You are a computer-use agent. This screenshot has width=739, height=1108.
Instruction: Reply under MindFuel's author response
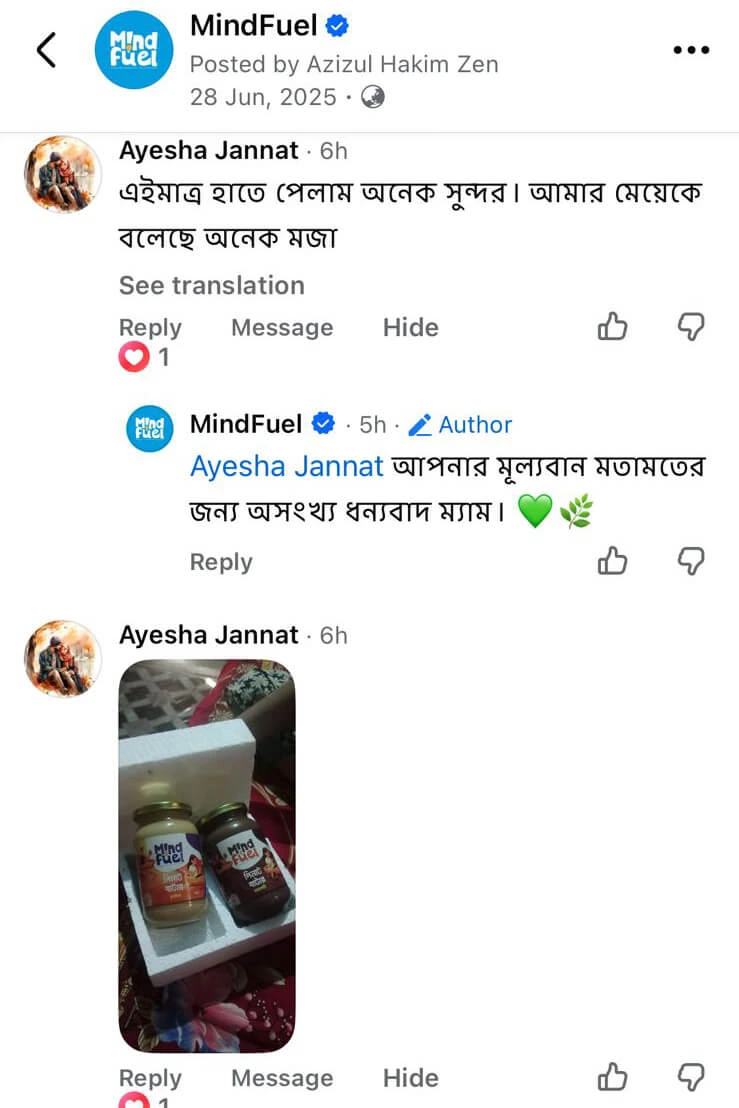pyautogui.click(x=221, y=562)
